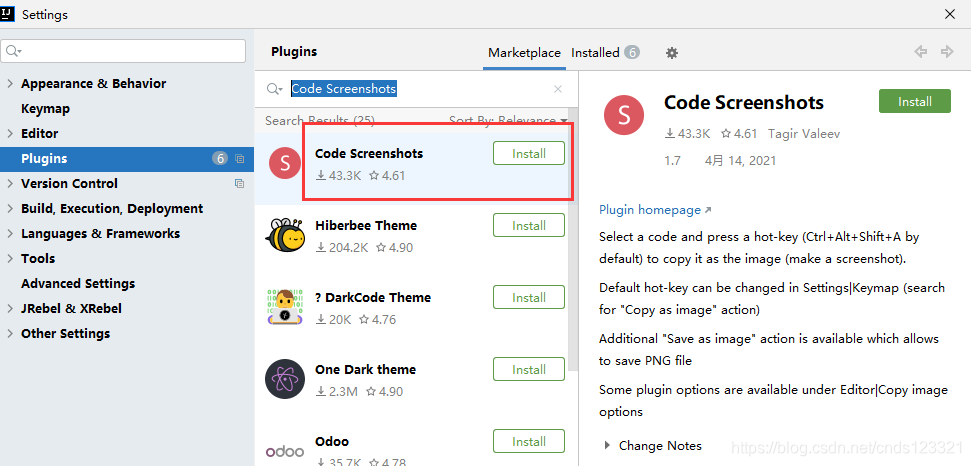971x466 pixels.
Task: Expand the Tools settings node
Action: (10, 259)
